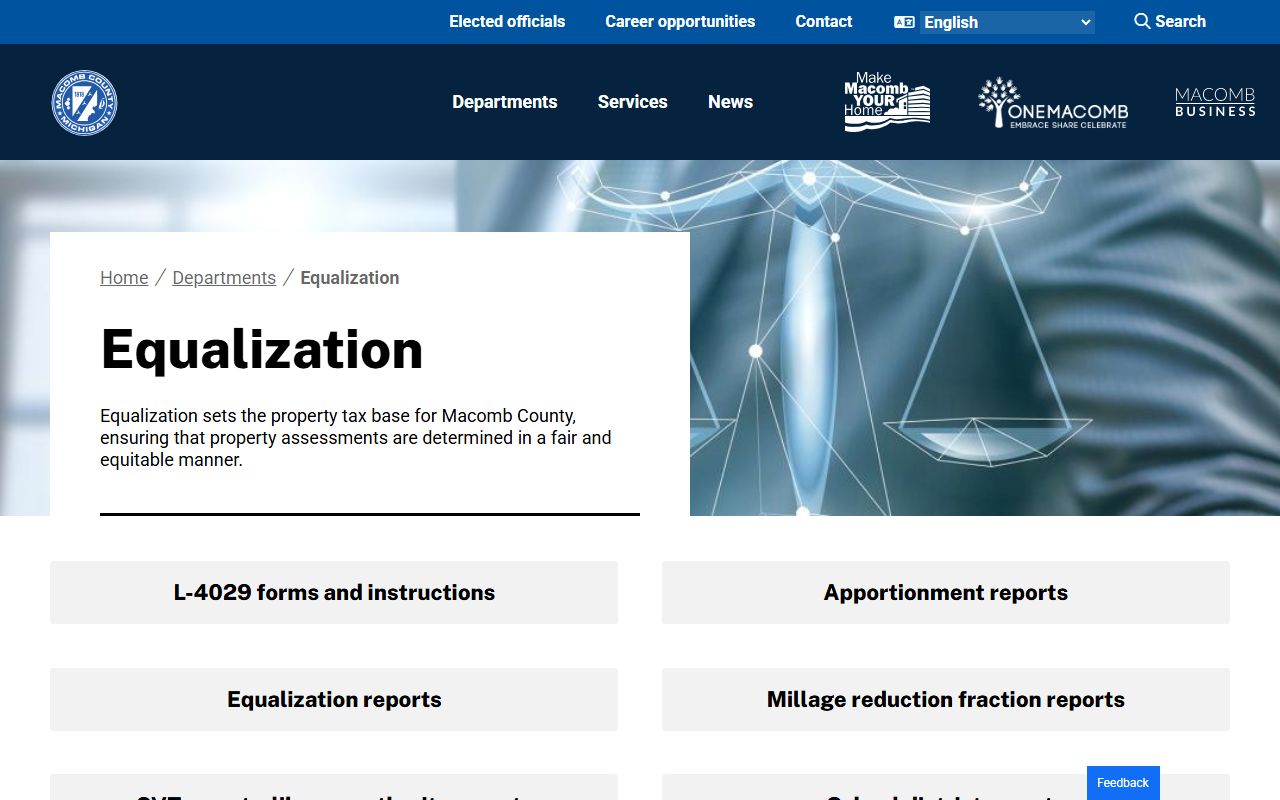Go to Elected officials page
1280x800 pixels.
[507, 21]
